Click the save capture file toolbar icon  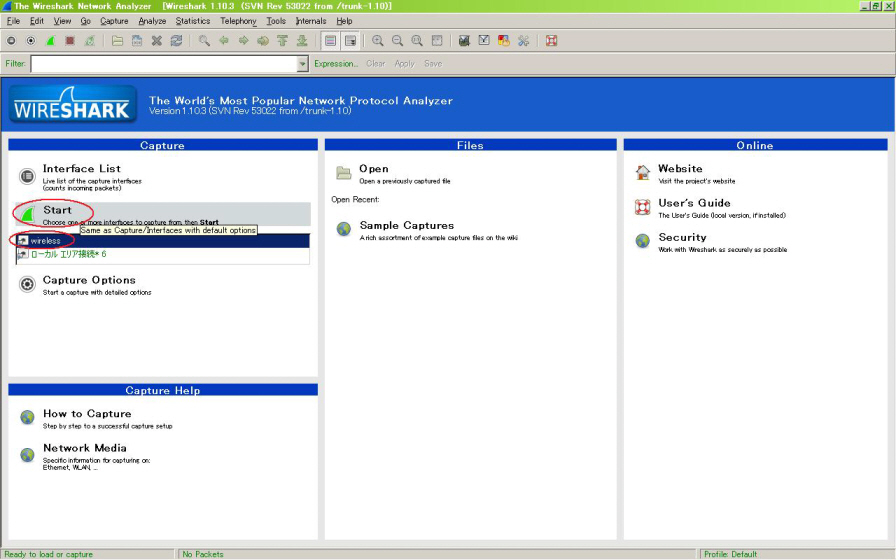click(137, 41)
